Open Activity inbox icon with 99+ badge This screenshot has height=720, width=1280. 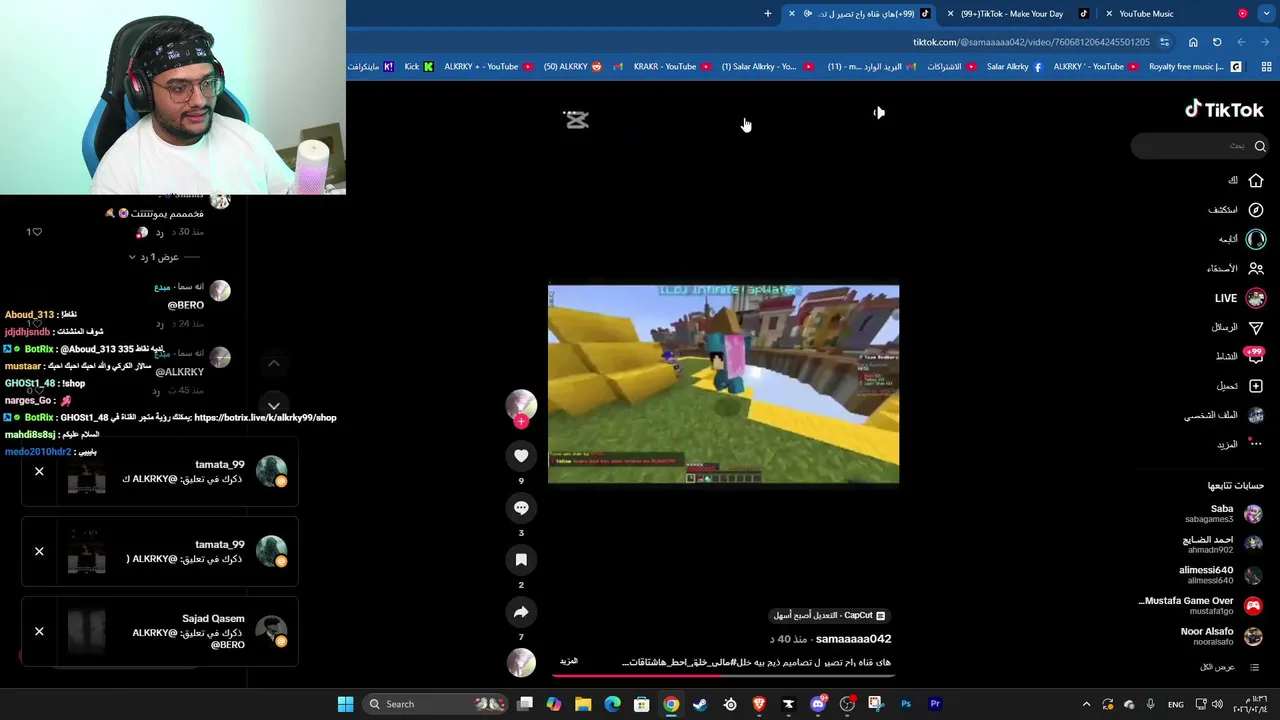tap(1255, 356)
